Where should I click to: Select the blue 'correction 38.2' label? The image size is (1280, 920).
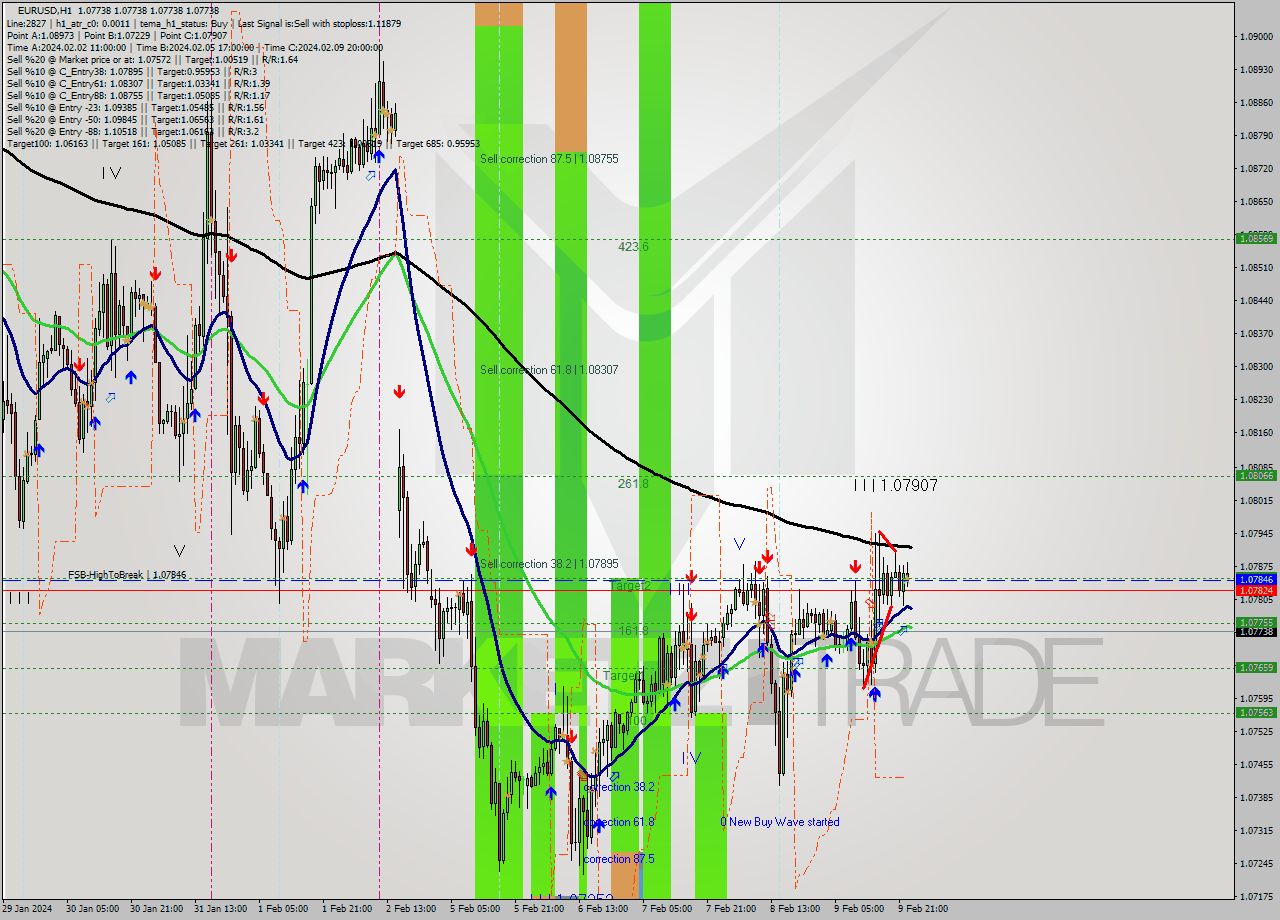coord(618,787)
